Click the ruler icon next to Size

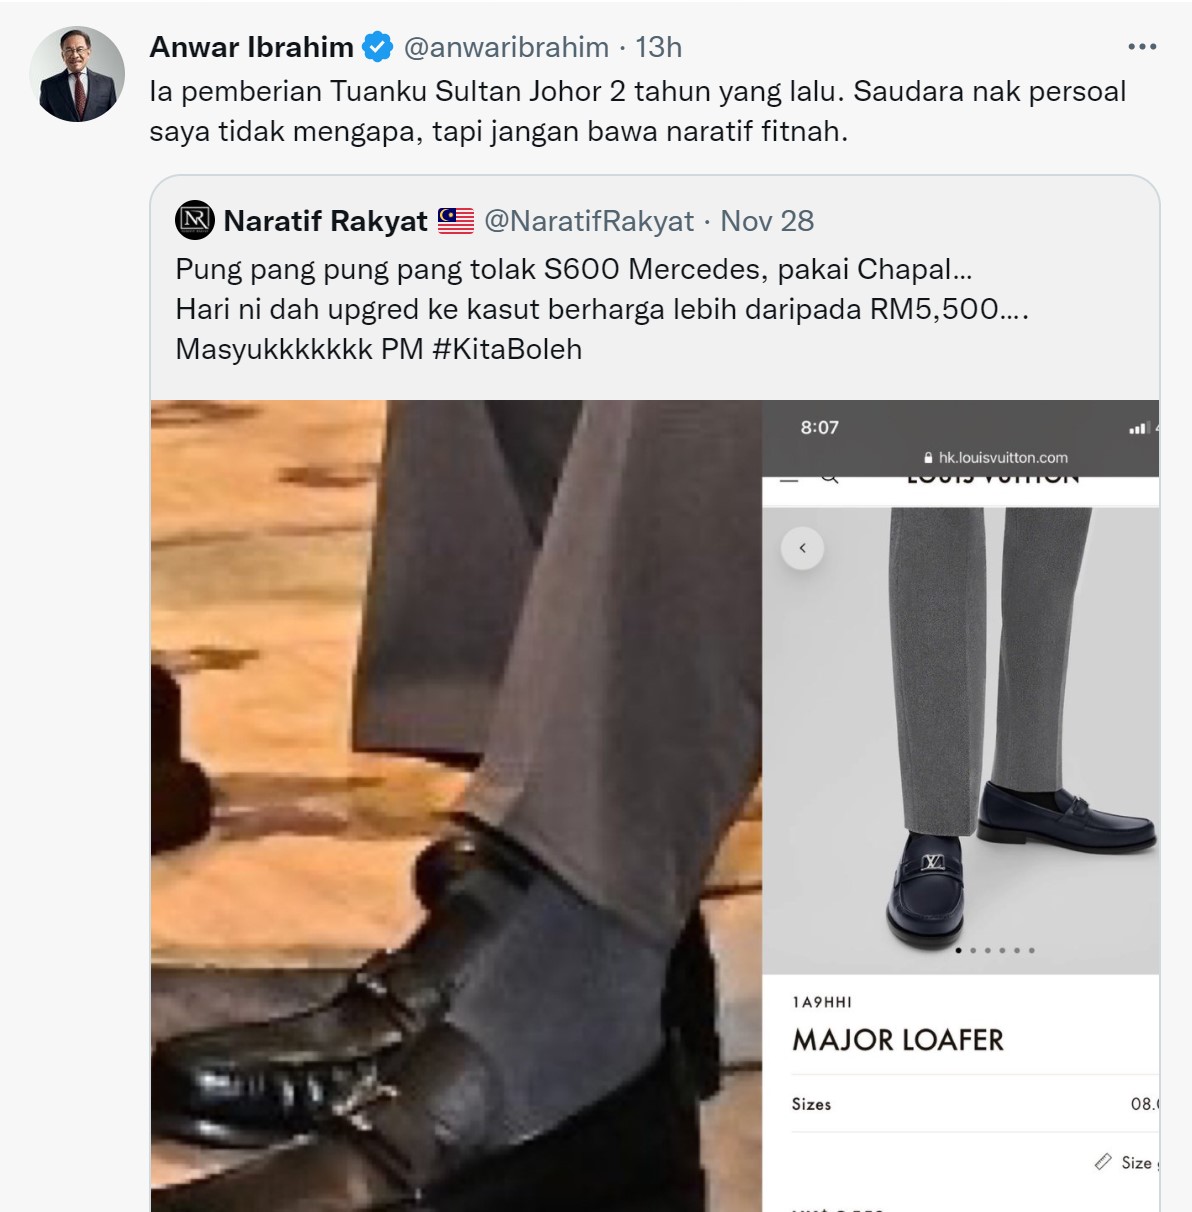[x=1103, y=1161]
